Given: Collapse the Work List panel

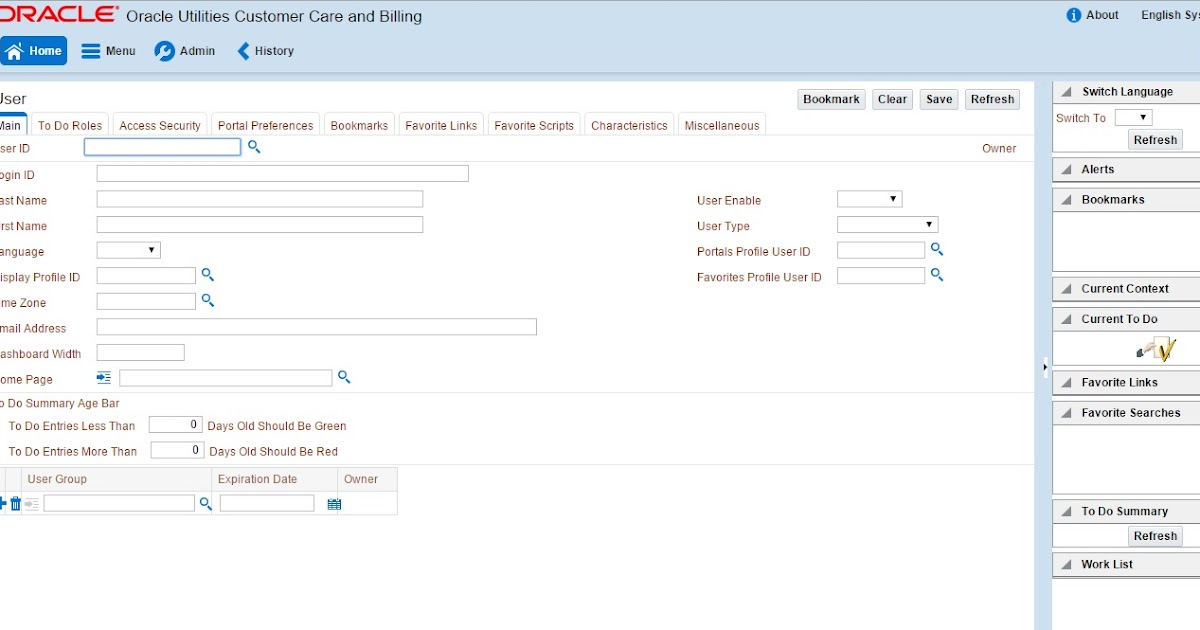Looking at the screenshot, I should point(1064,564).
